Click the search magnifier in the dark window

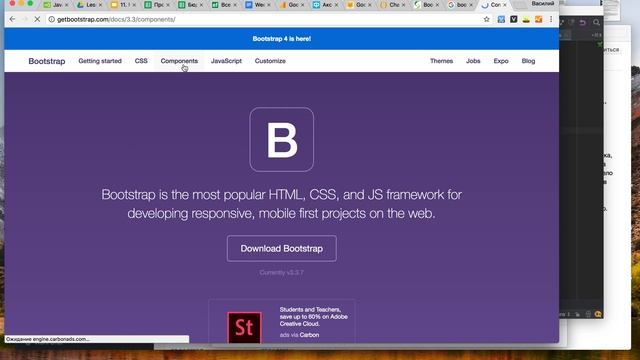coord(596,22)
